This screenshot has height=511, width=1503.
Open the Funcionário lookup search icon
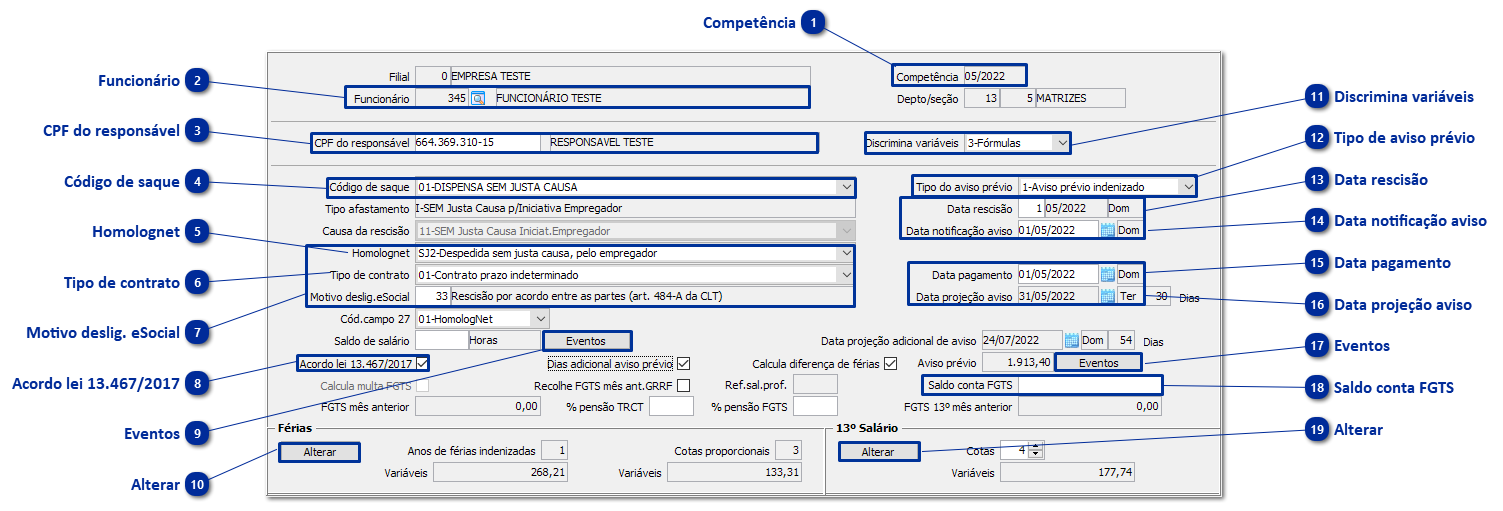point(478,98)
